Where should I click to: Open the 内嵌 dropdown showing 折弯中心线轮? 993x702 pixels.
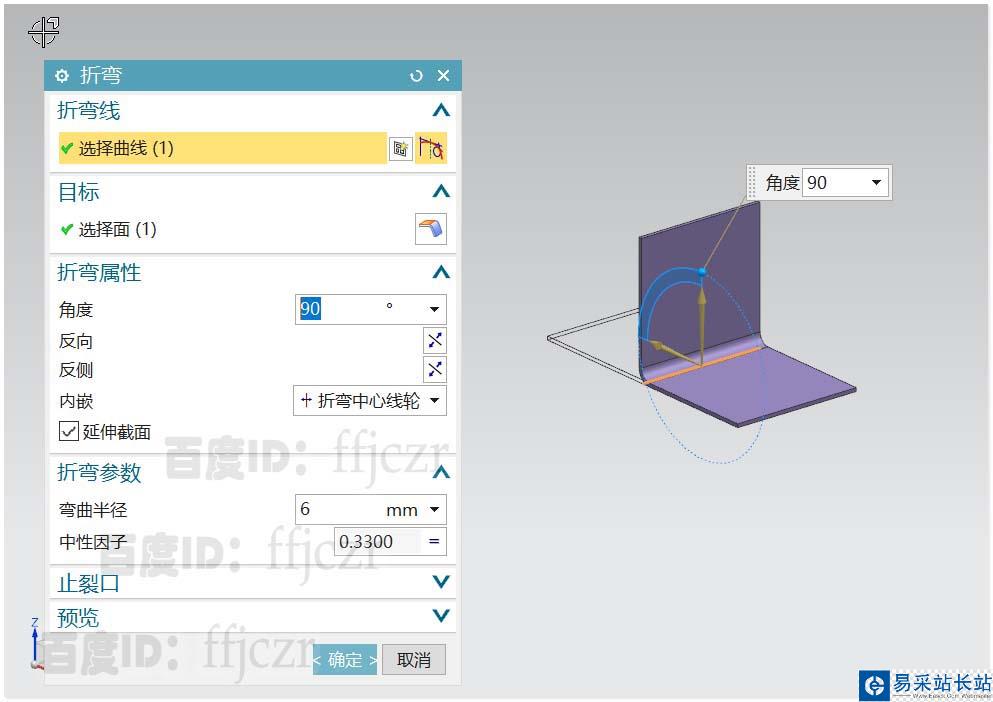370,400
